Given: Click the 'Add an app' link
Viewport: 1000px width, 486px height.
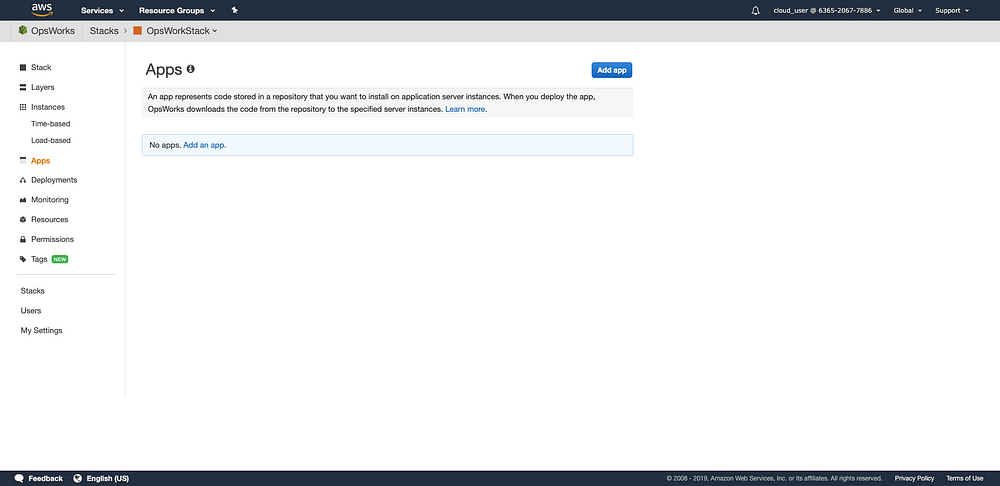Looking at the screenshot, I should pyautogui.click(x=204, y=145).
